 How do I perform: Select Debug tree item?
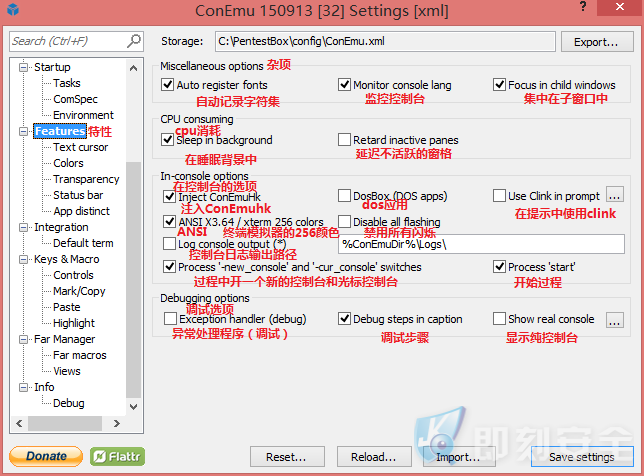click(x=69, y=403)
